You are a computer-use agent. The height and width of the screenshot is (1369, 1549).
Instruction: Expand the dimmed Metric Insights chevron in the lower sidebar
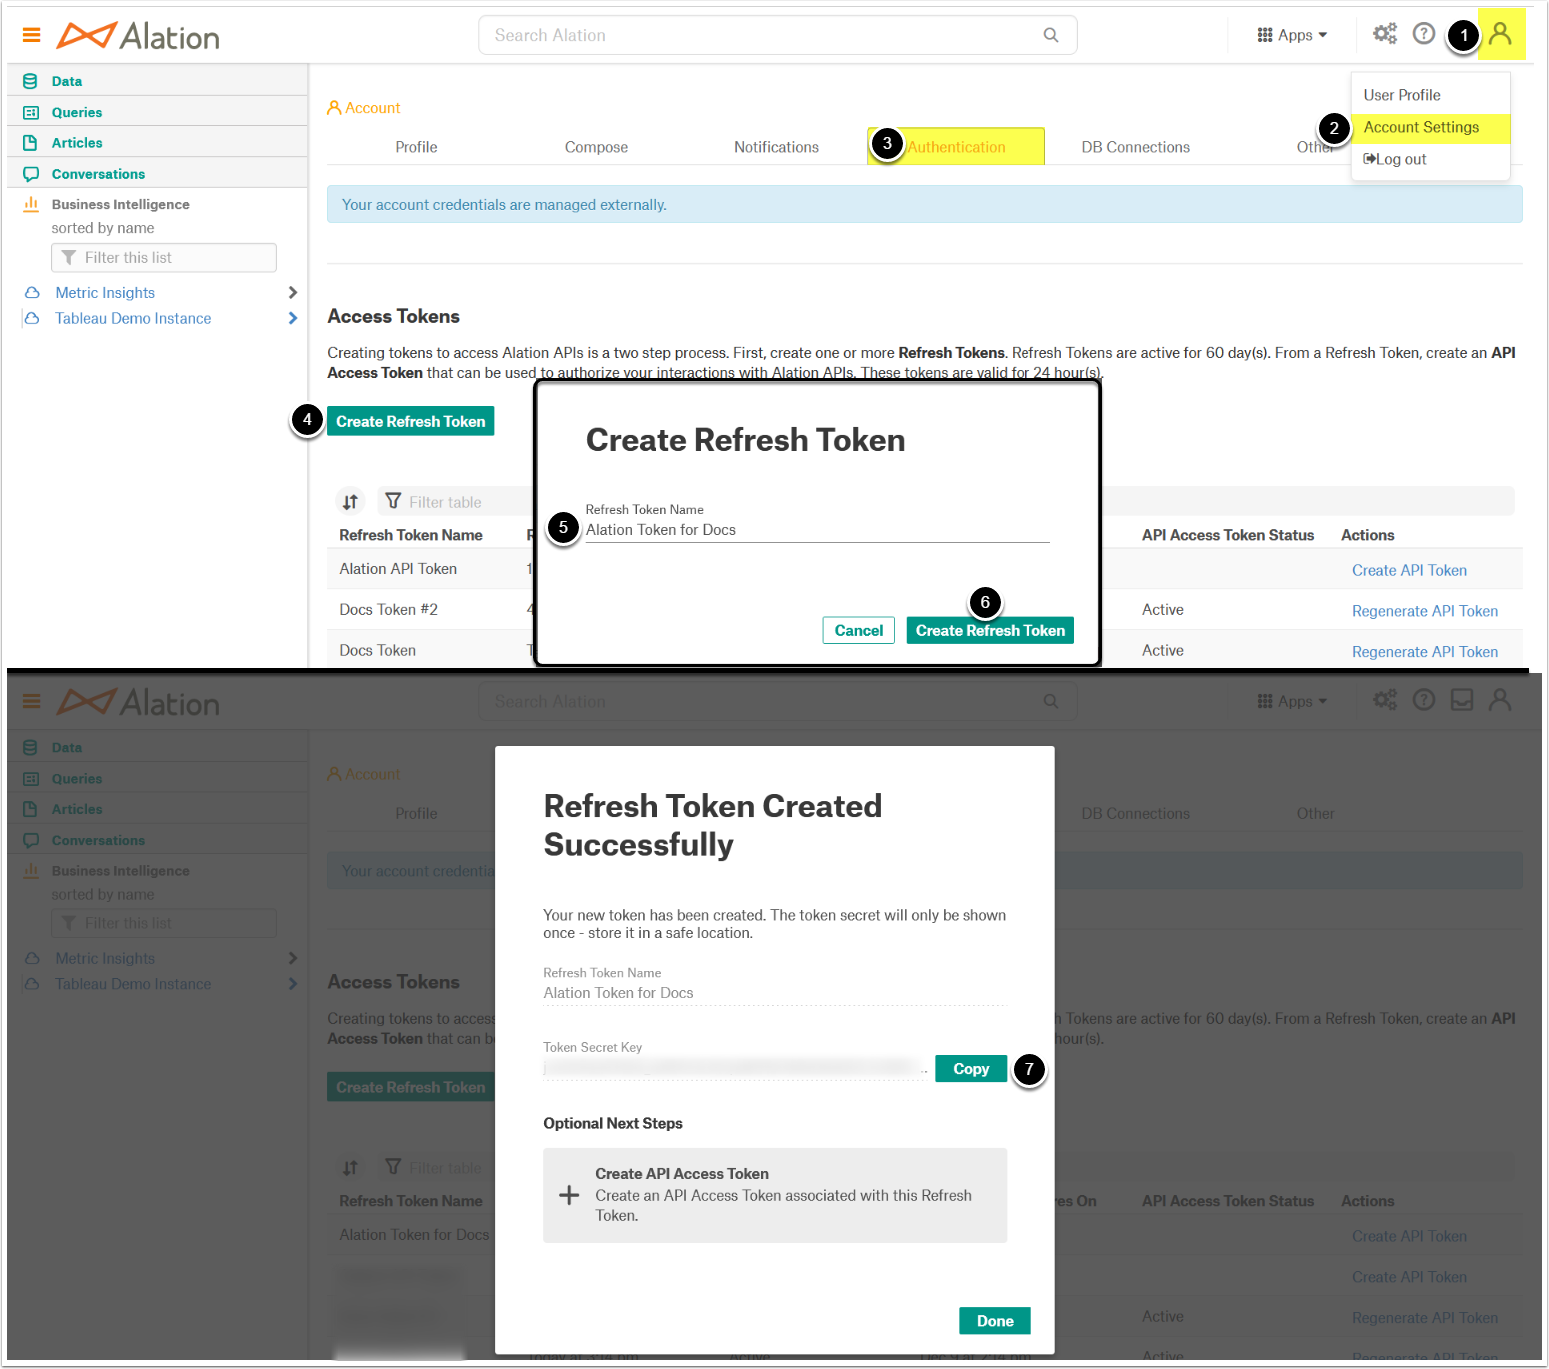[293, 958]
